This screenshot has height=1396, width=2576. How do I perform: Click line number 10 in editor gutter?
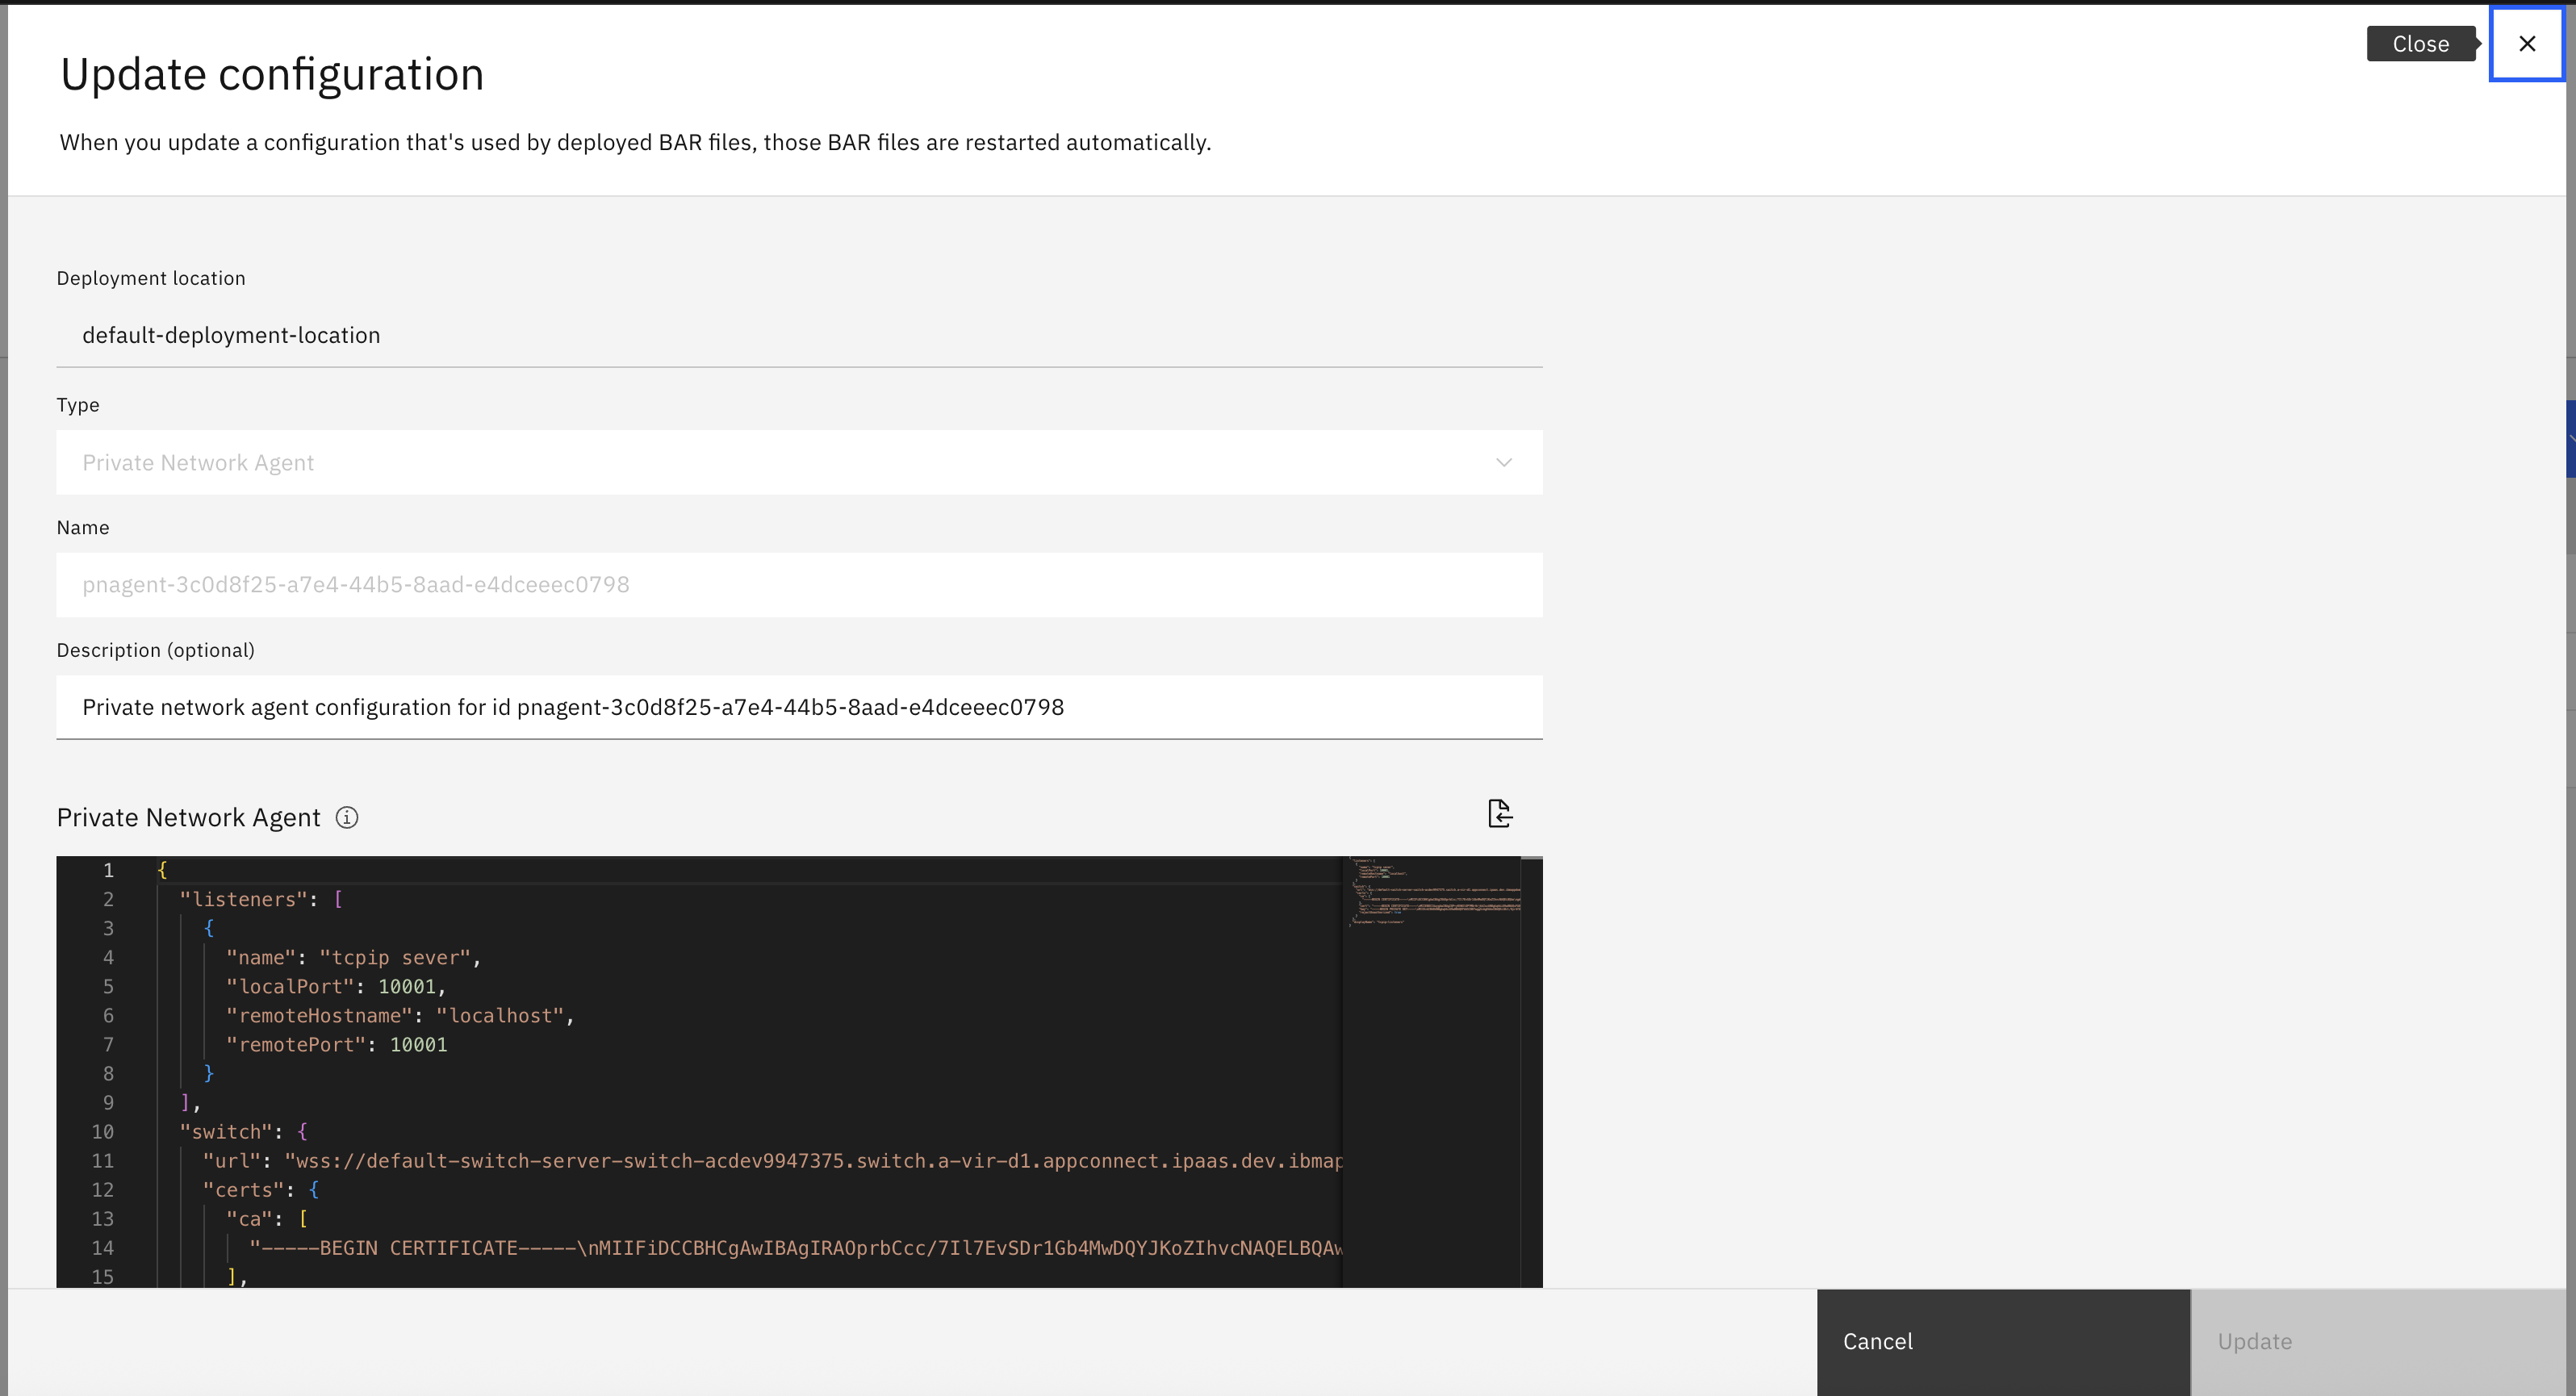(103, 1132)
